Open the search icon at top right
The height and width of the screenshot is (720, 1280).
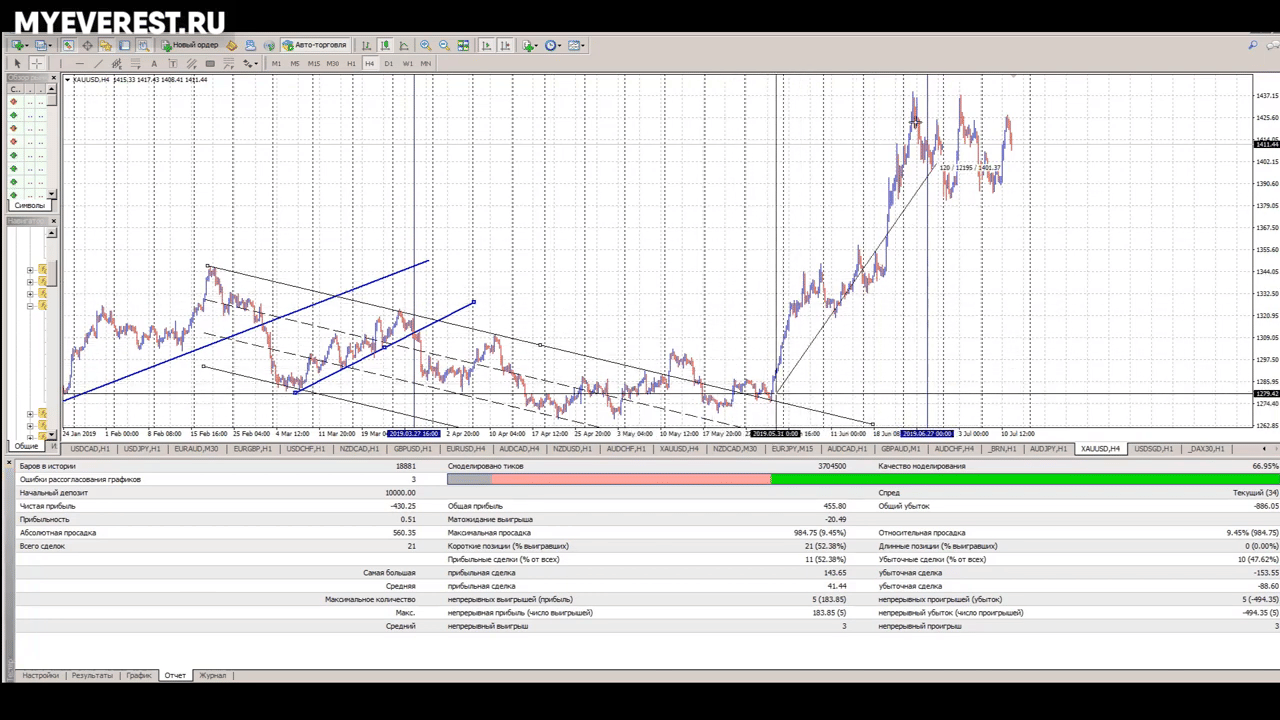(x=1253, y=45)
